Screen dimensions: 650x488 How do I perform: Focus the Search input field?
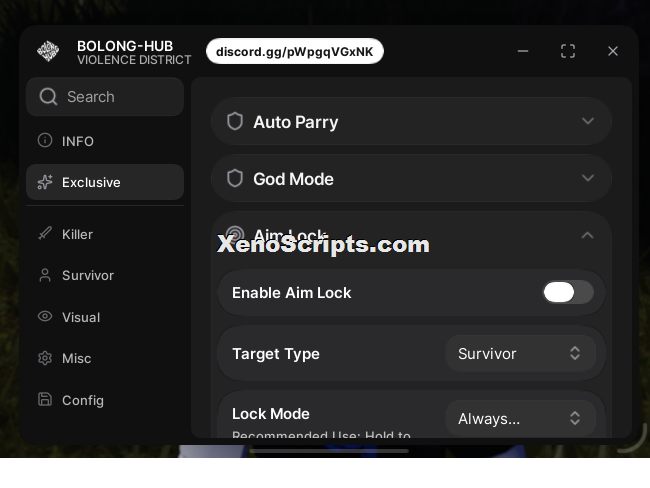tap(105, 97)
